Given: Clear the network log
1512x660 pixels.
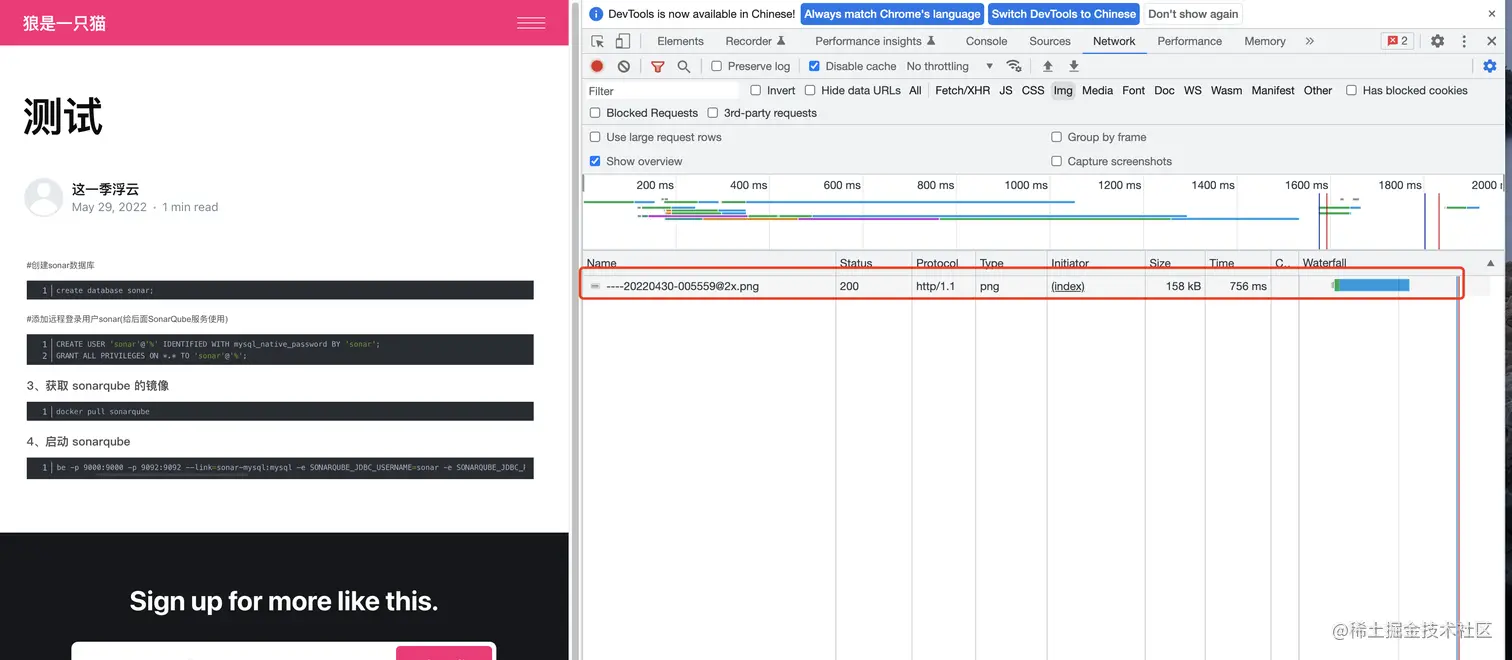Looking at the screenshot, I should coord(624,66).
